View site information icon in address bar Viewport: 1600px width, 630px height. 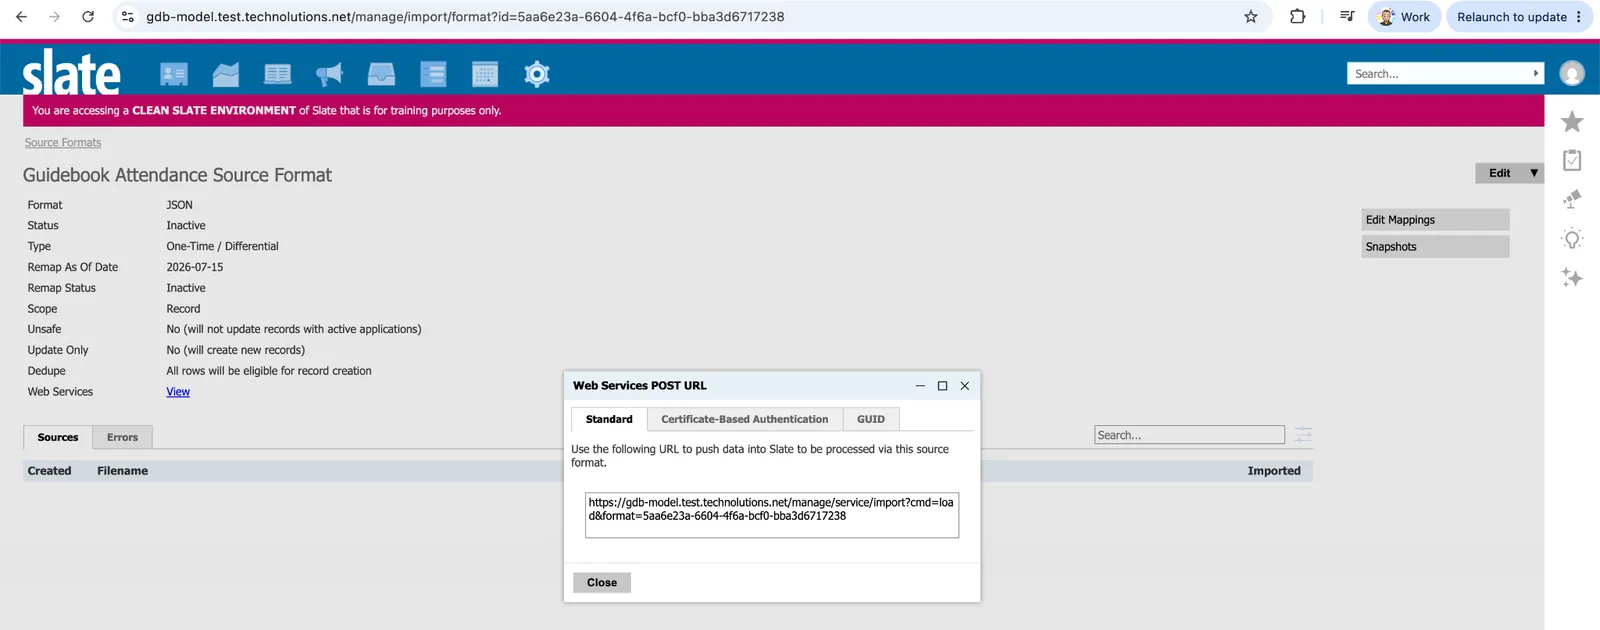coord(127,17)
